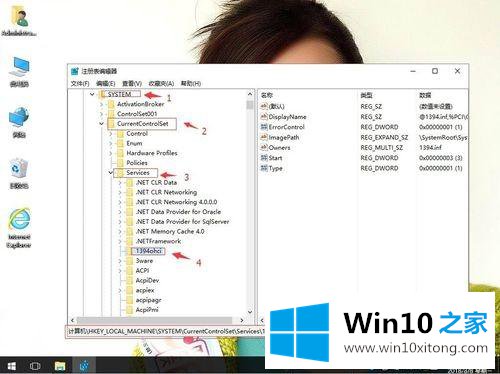Select the Start value name
Image resolution: width=500 pixels, height=374 pixels.
[275, 158]
